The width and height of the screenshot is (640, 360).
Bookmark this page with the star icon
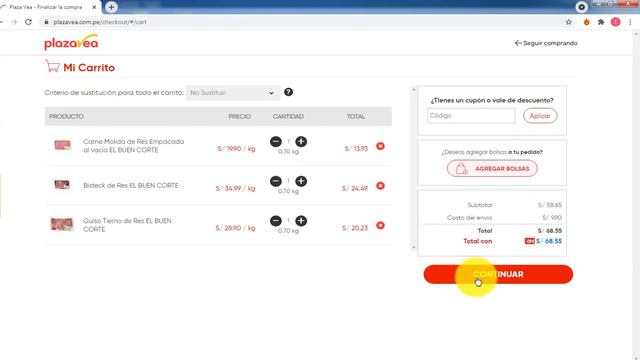pos(569,22)
